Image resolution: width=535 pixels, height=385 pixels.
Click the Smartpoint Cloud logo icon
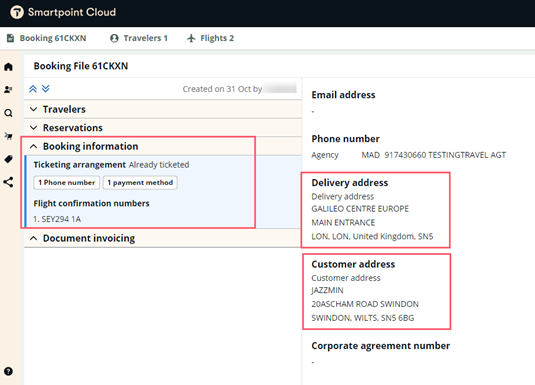point(17,12)
